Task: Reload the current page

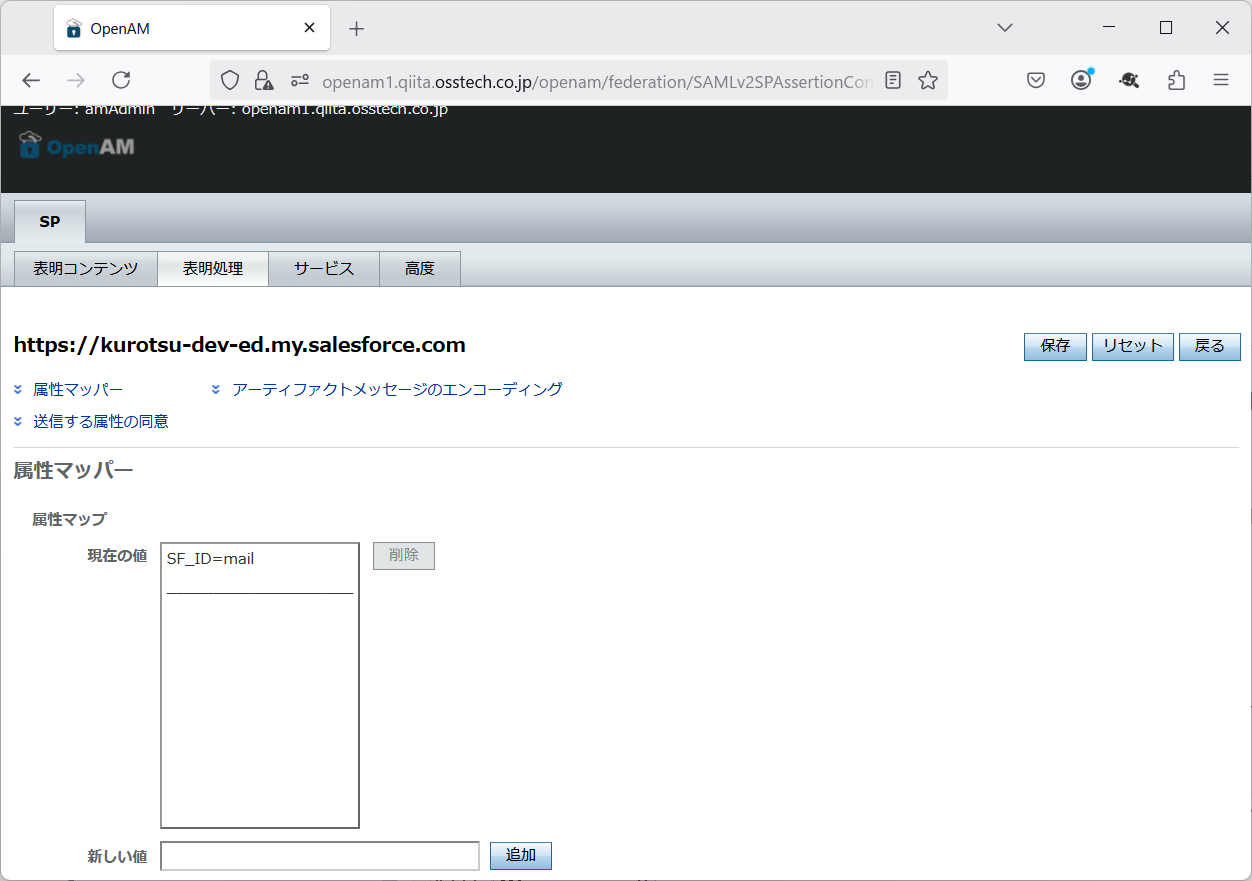Action: (x=121, y=81)
